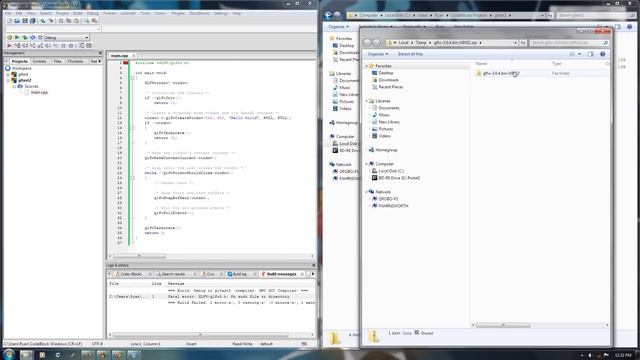Select the main.cpp editor tab

pos(119,56)
